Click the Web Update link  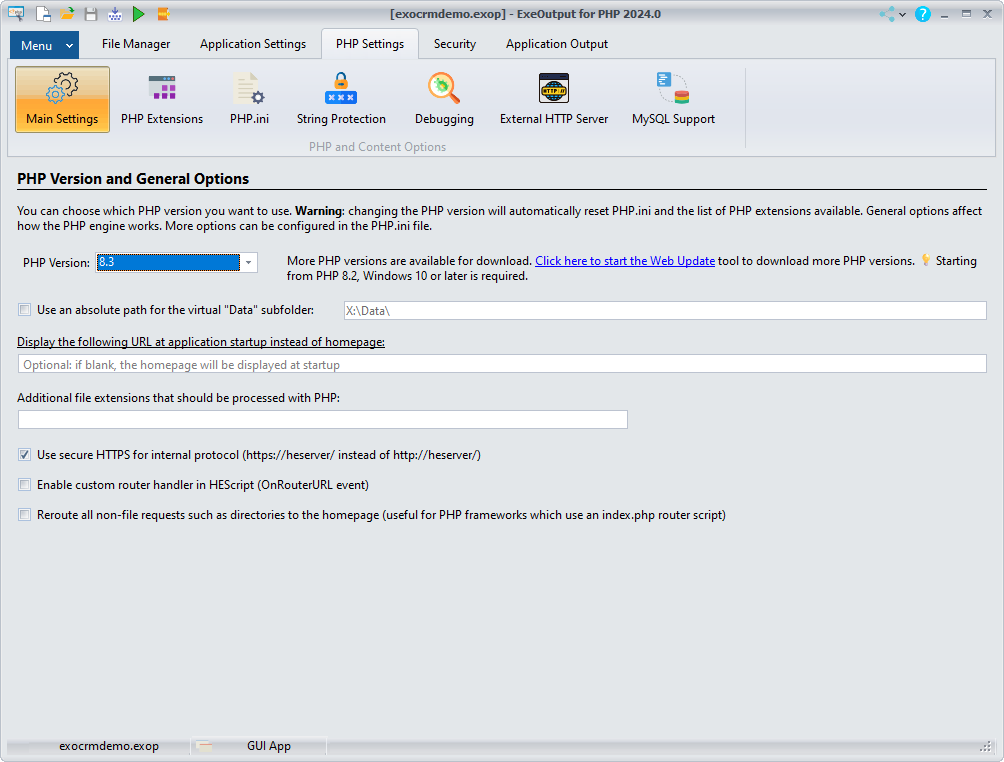(624, 261)
